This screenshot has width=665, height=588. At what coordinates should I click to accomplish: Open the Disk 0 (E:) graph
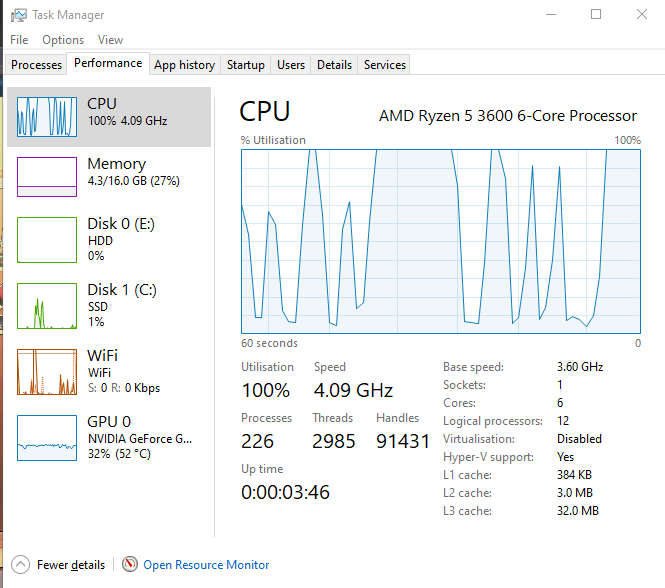click(x=47, y=241)
